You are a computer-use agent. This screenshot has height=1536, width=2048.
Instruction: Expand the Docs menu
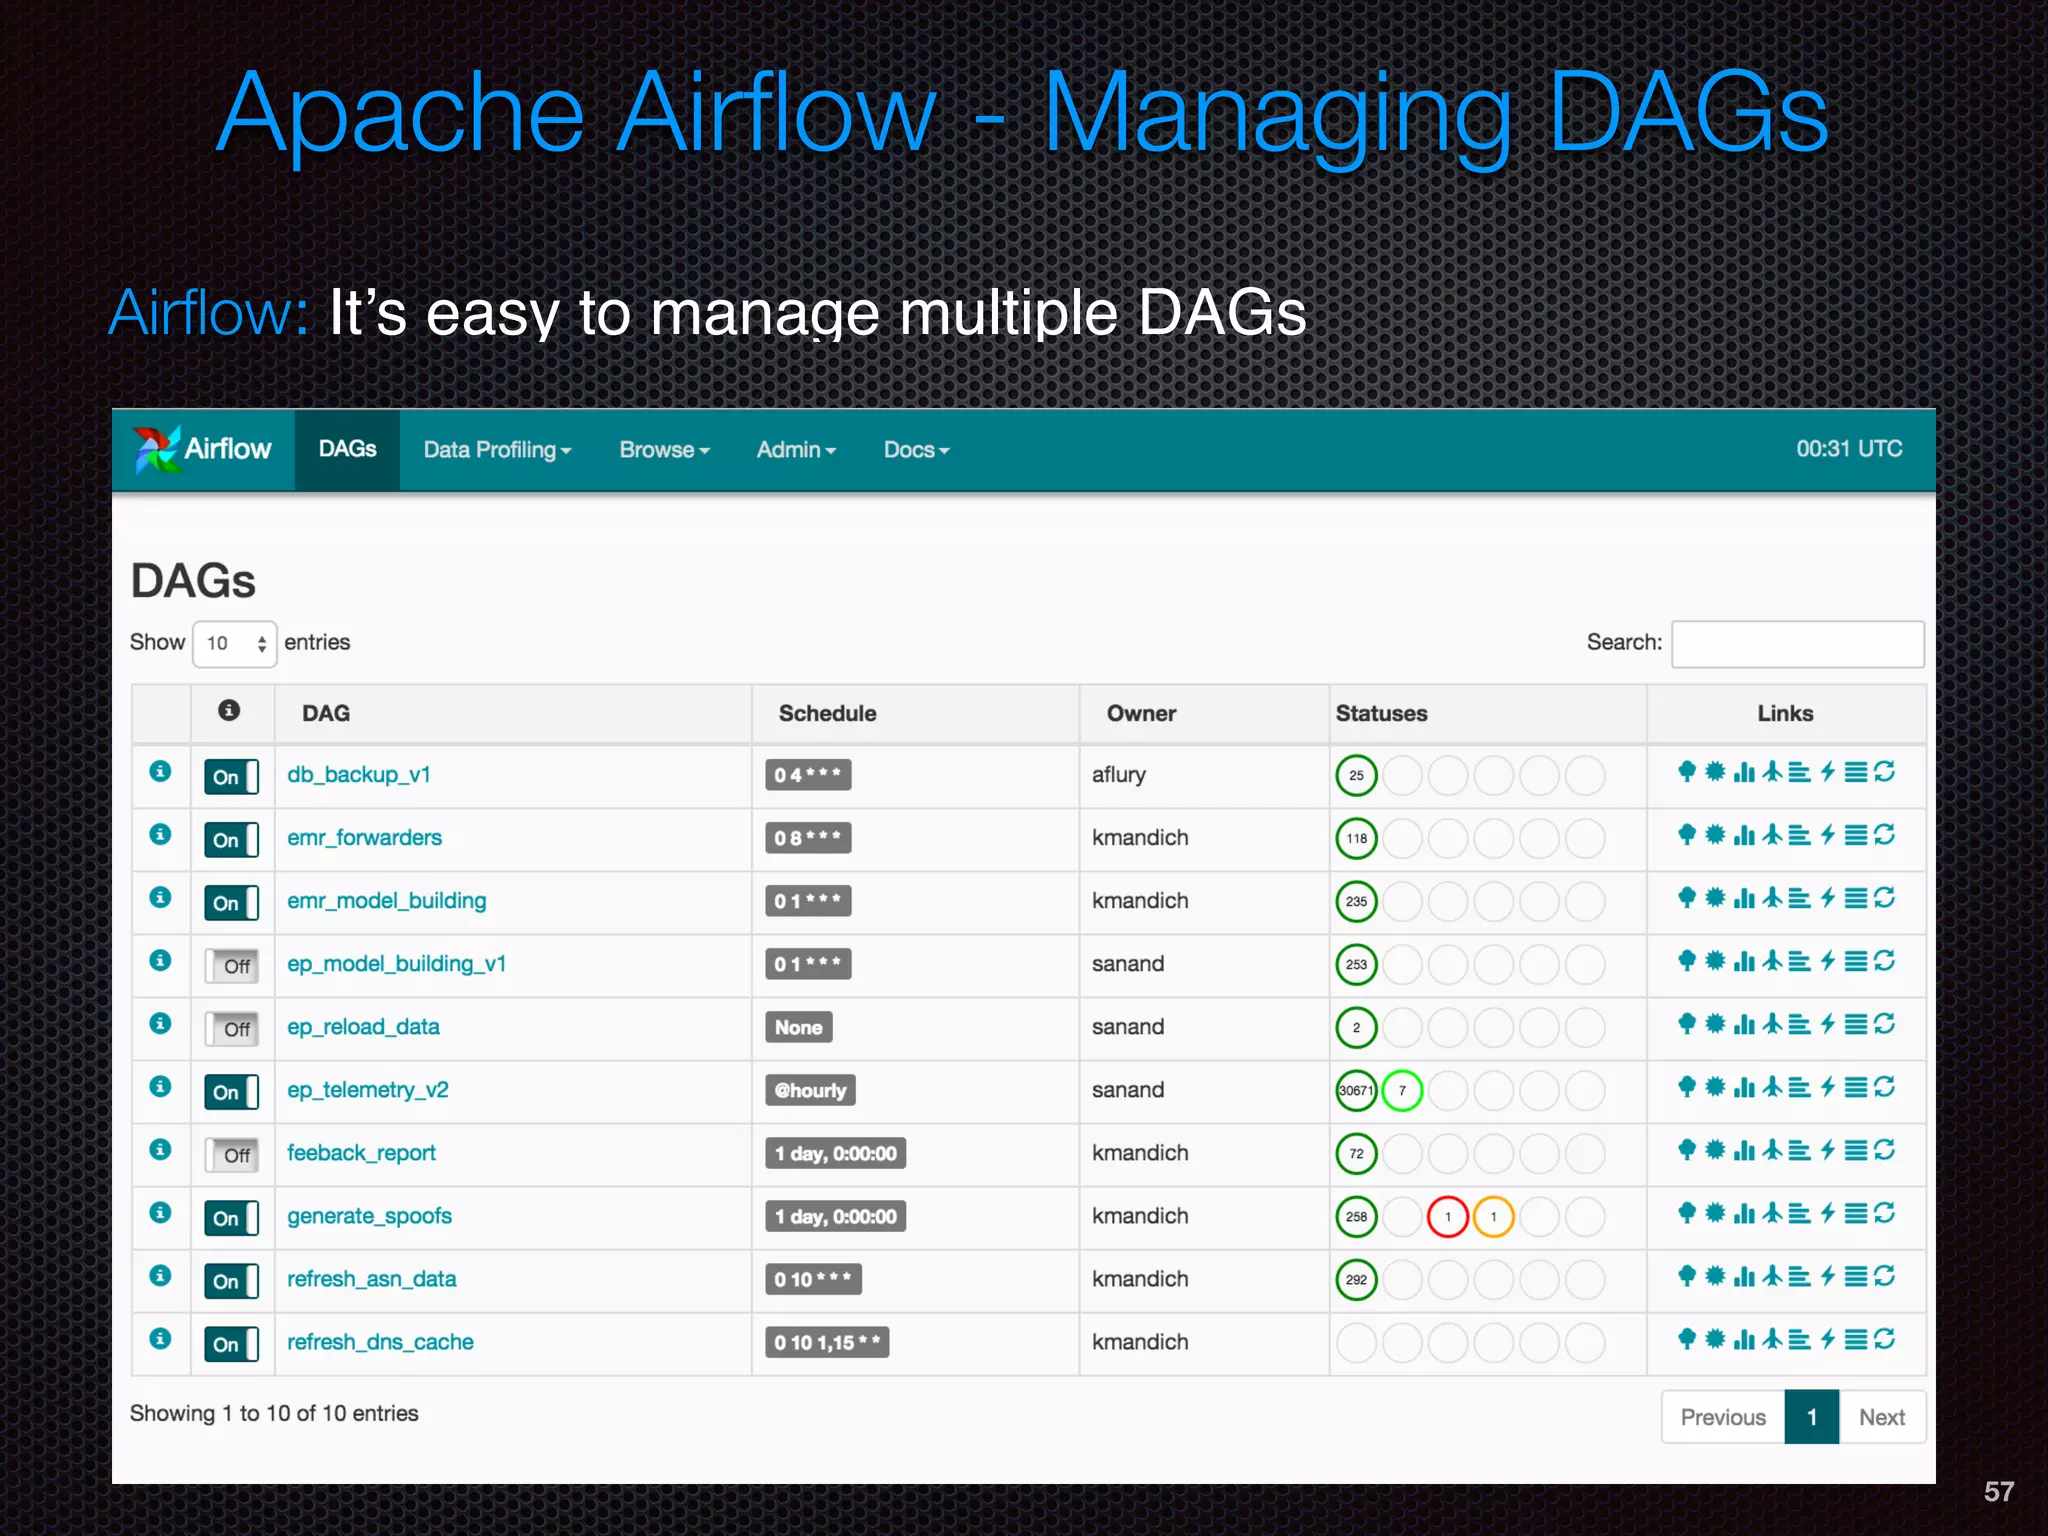pos(916,450)
